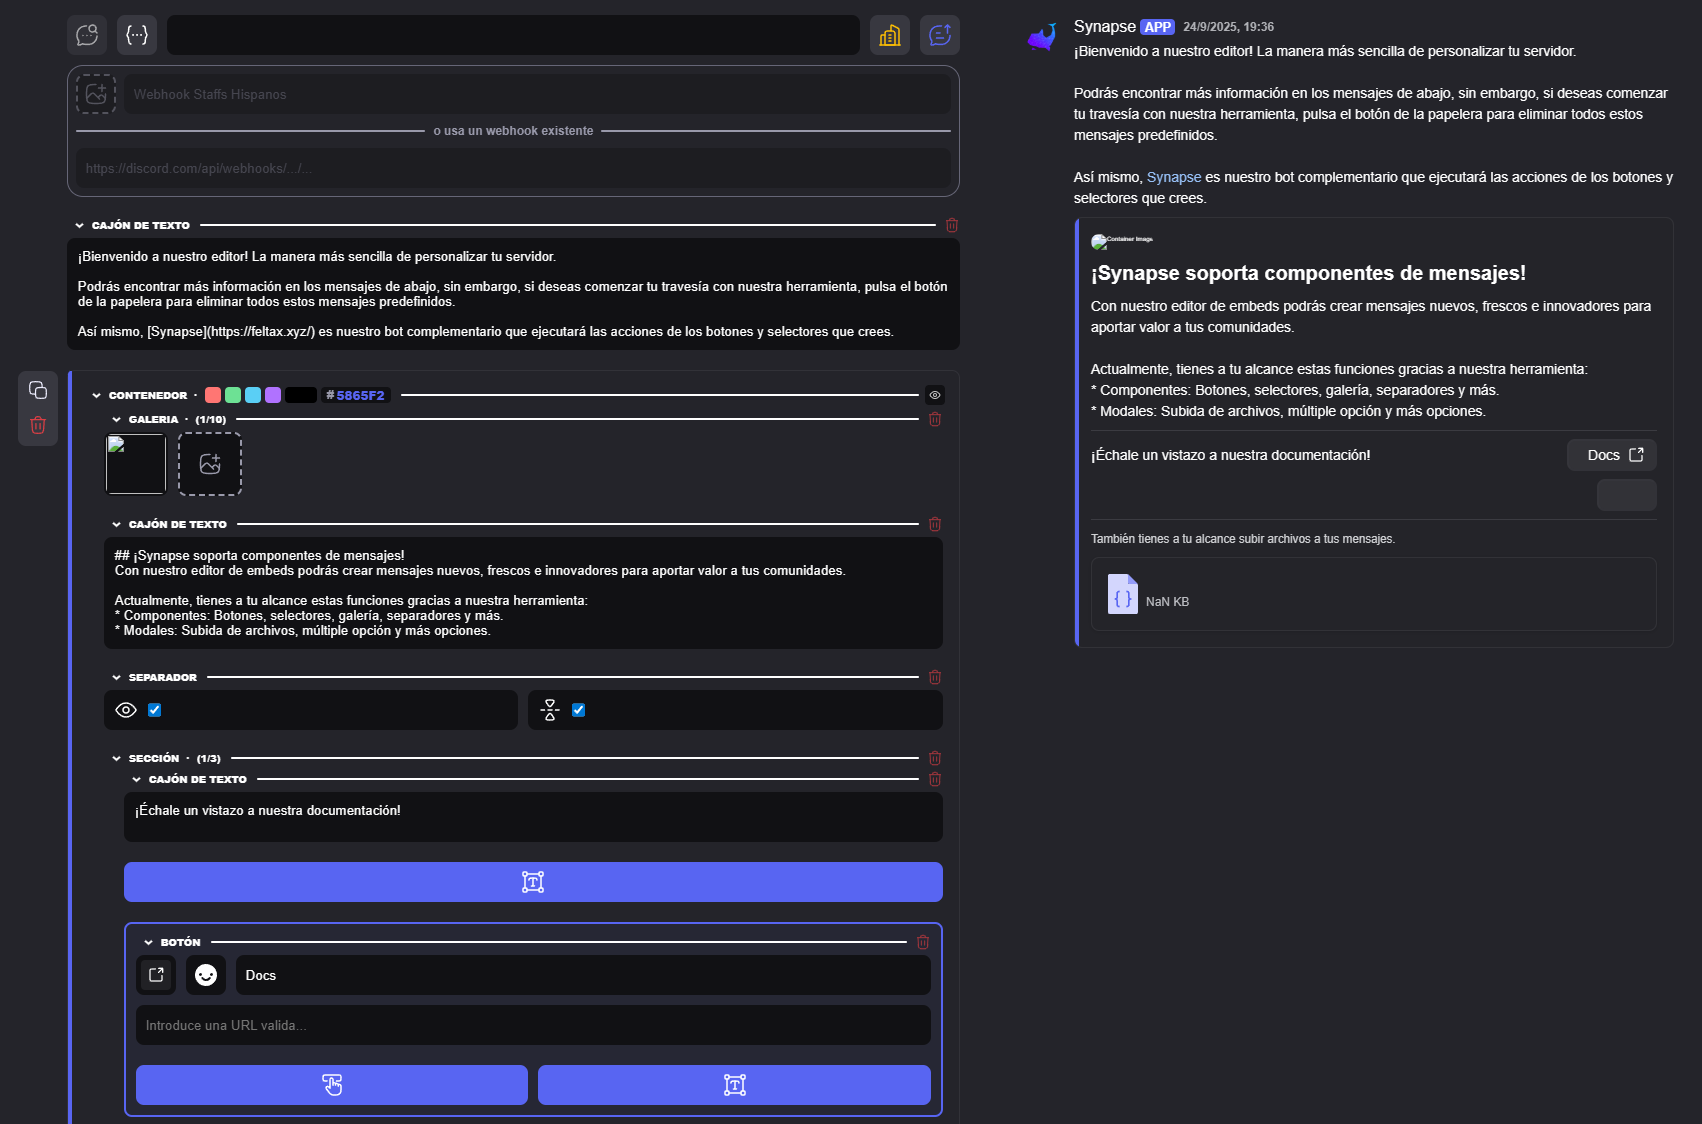Pick the purple container color swatch
The width and height of the screenshot is (1702, 1124).
273,395
